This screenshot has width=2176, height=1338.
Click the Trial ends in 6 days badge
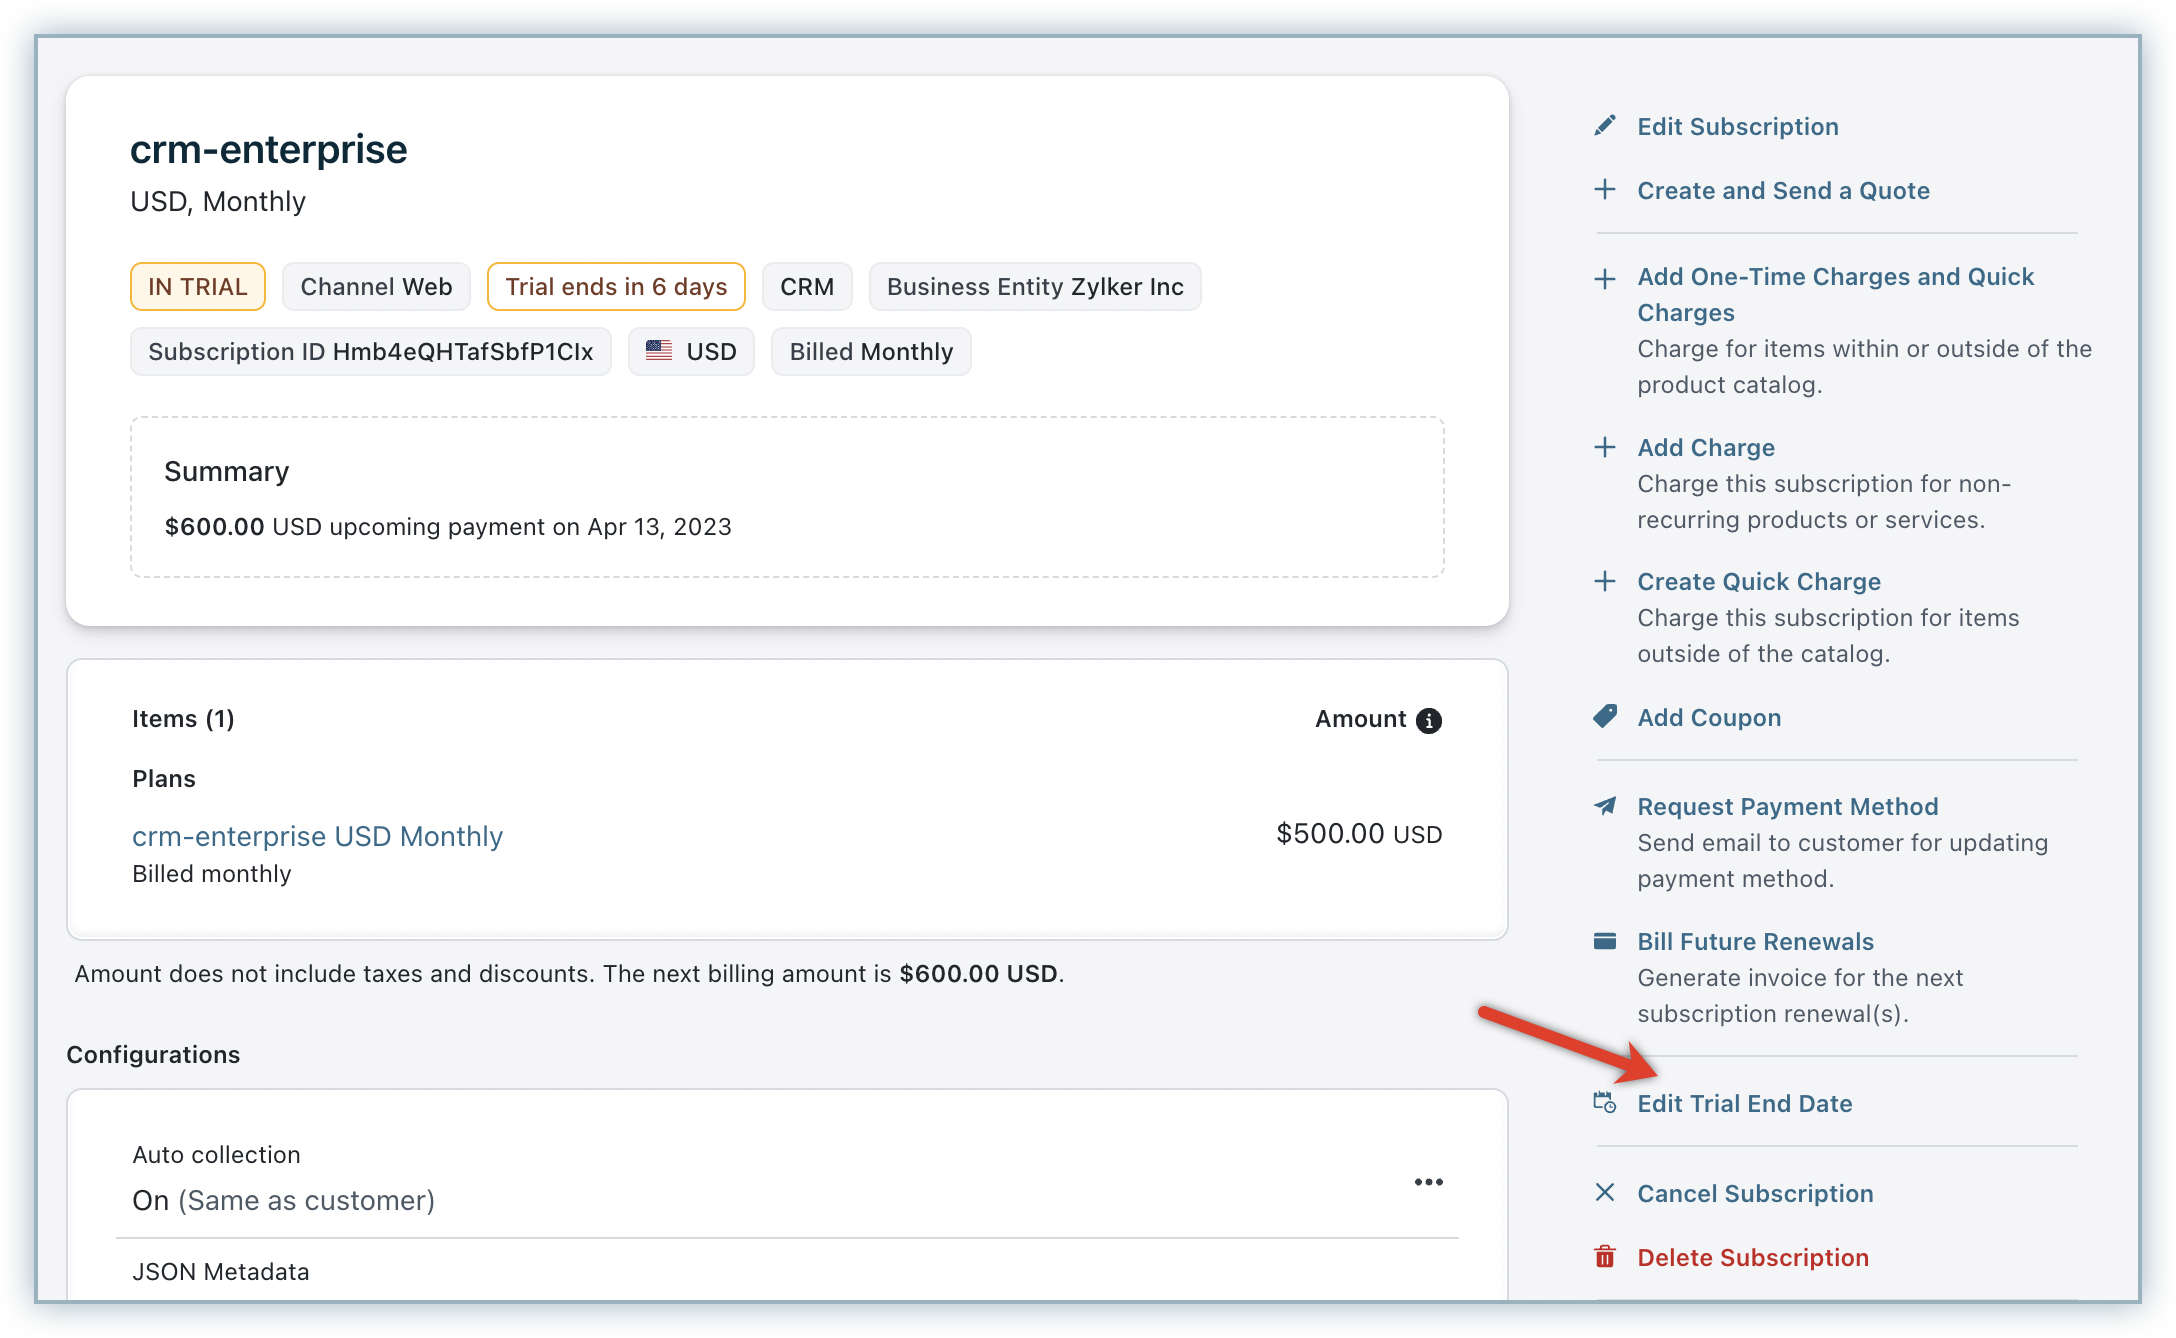tap(616, 287)
